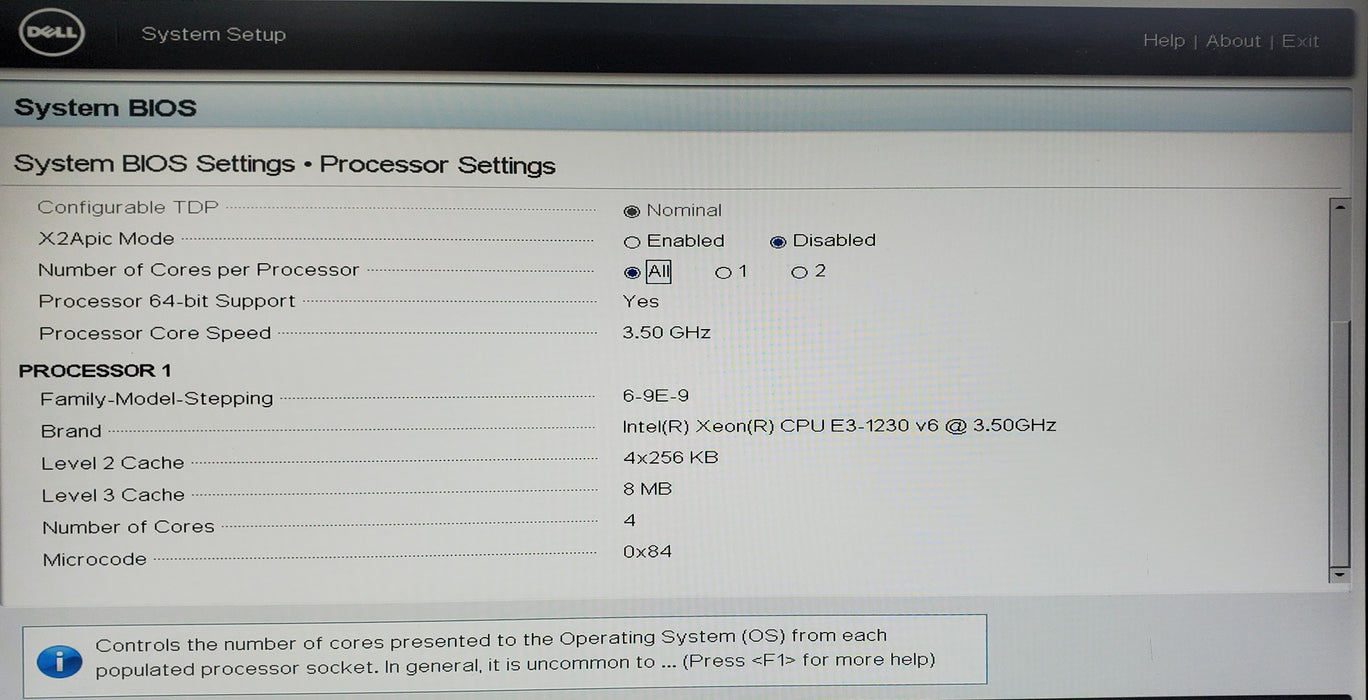Click the Brand label
Image resolution: width=1368 pixels, height=700 pixels.
(x=71, y=432)
